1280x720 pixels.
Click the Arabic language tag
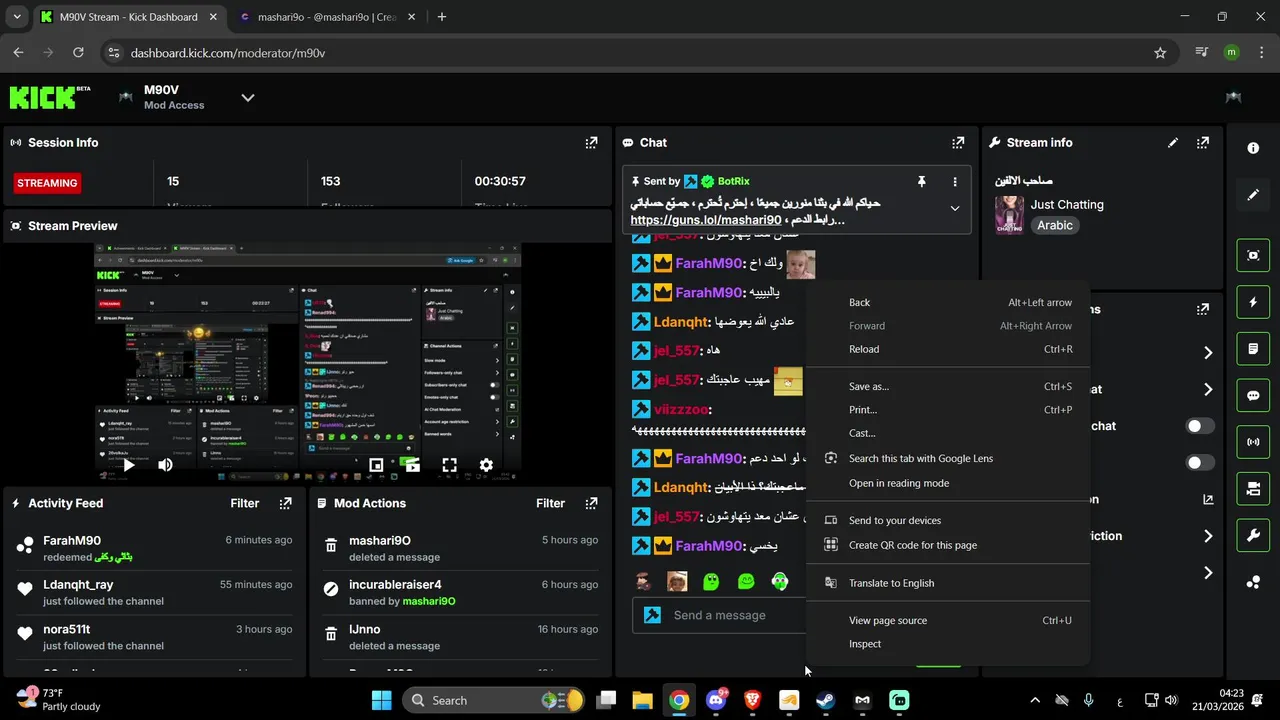[x=1055, y=225]
